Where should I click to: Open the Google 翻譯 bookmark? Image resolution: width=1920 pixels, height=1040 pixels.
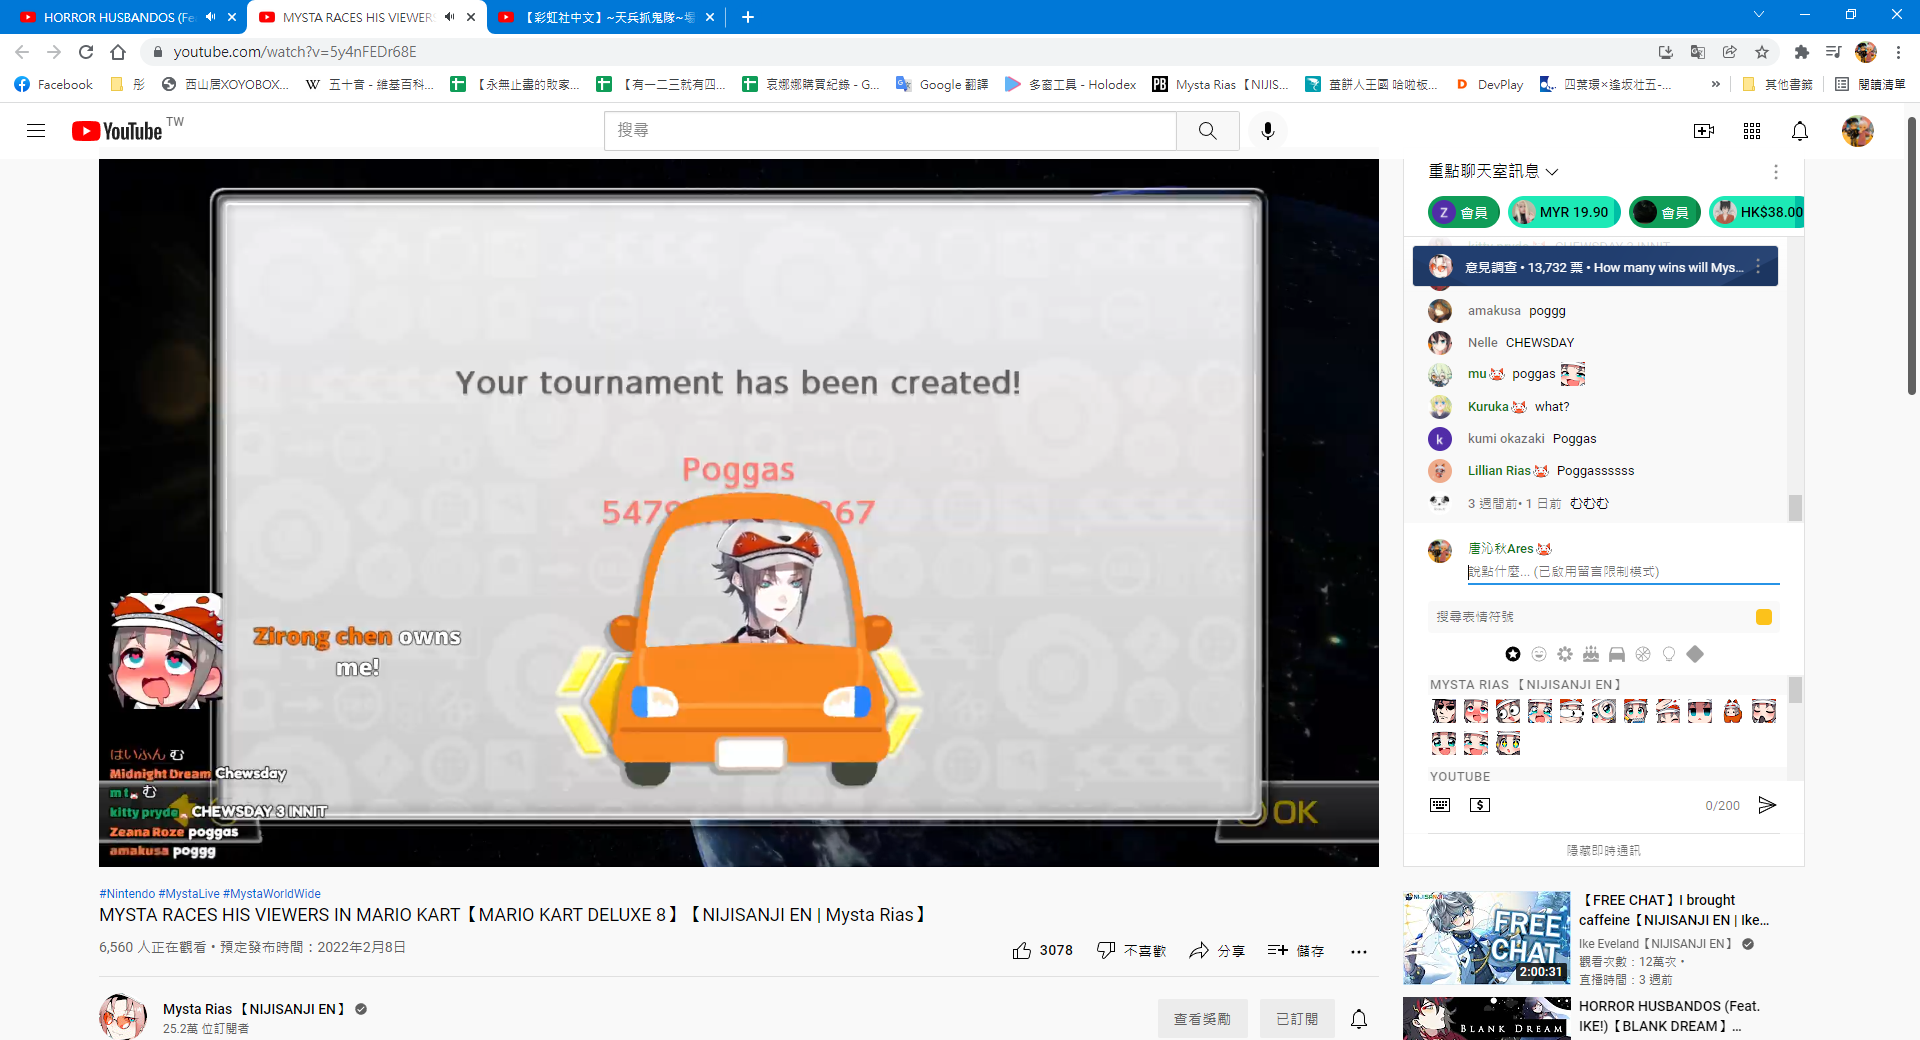click(x=941, y=85)
